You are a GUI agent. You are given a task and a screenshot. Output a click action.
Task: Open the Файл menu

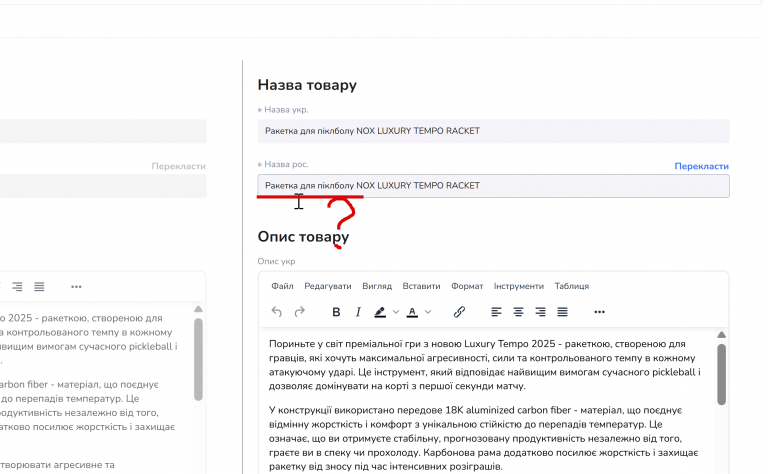tap(282, 286)
